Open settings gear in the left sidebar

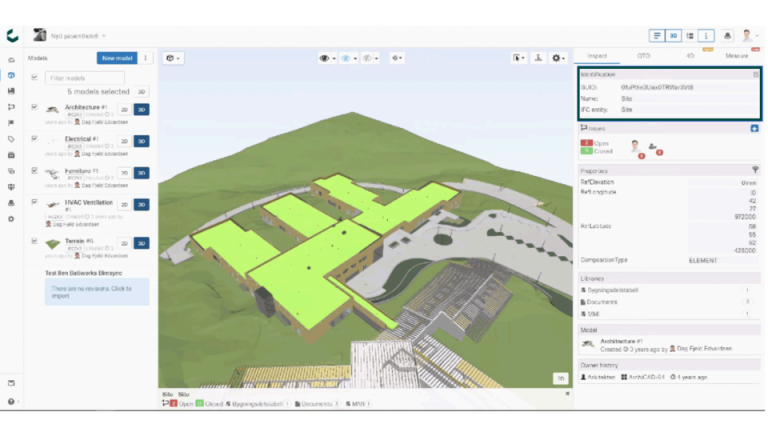[x=11, y=218]
